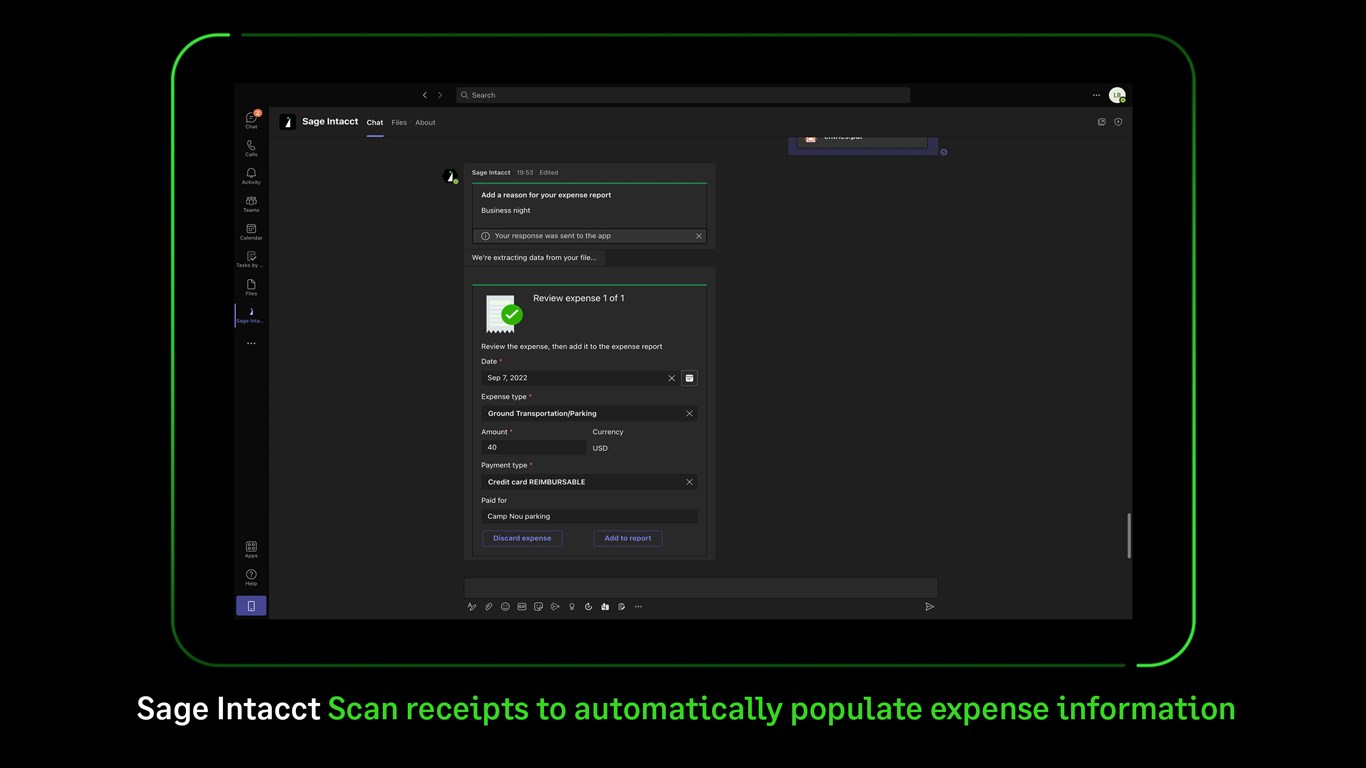
Task: Switch to the Chat tab
Action: [375, 122]
